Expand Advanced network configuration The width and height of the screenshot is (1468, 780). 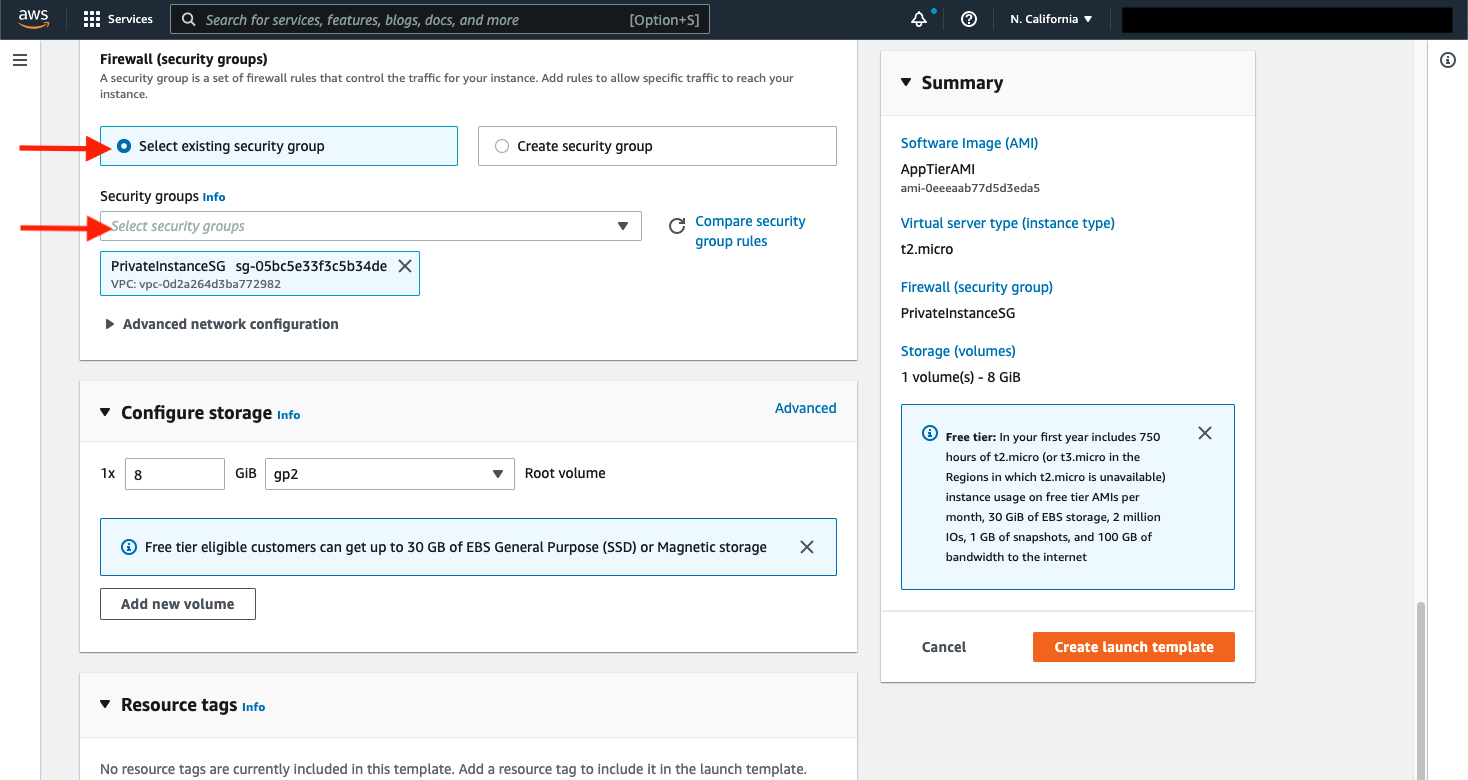coord(222,324)
